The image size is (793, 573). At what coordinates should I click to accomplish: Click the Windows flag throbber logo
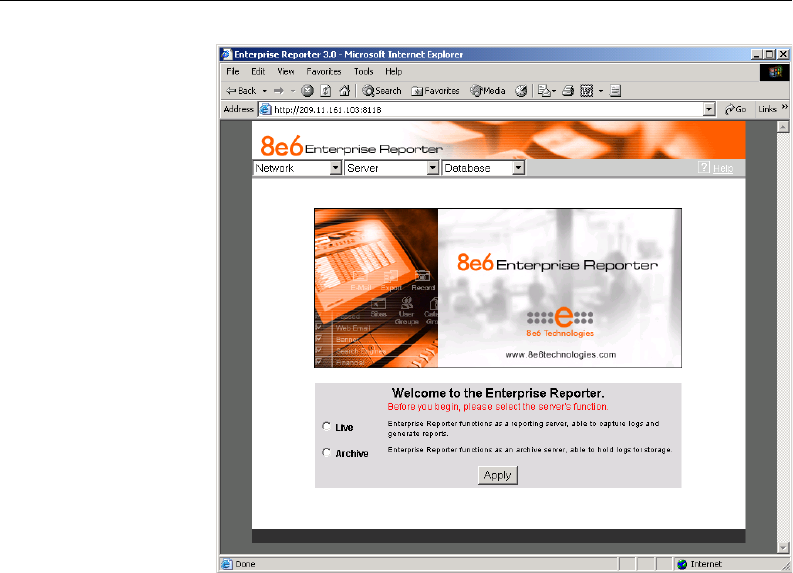tap(775, 72)
